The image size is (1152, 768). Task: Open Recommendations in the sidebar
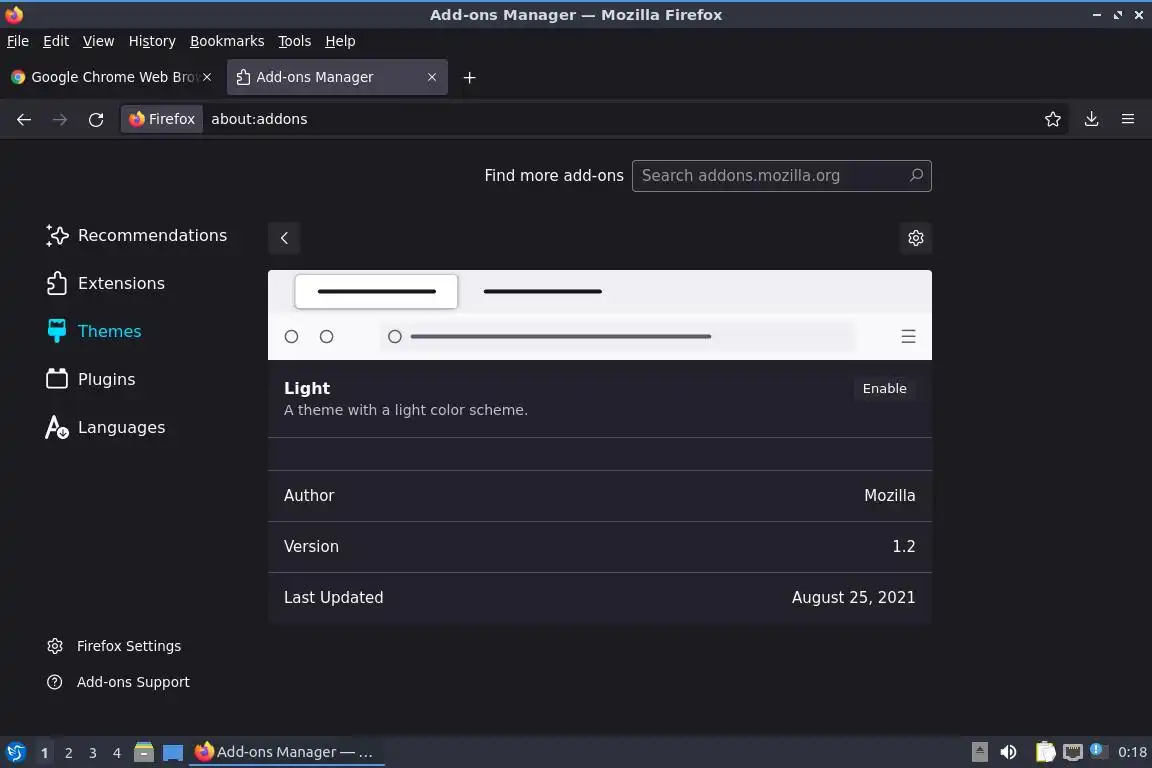(137, 235)
